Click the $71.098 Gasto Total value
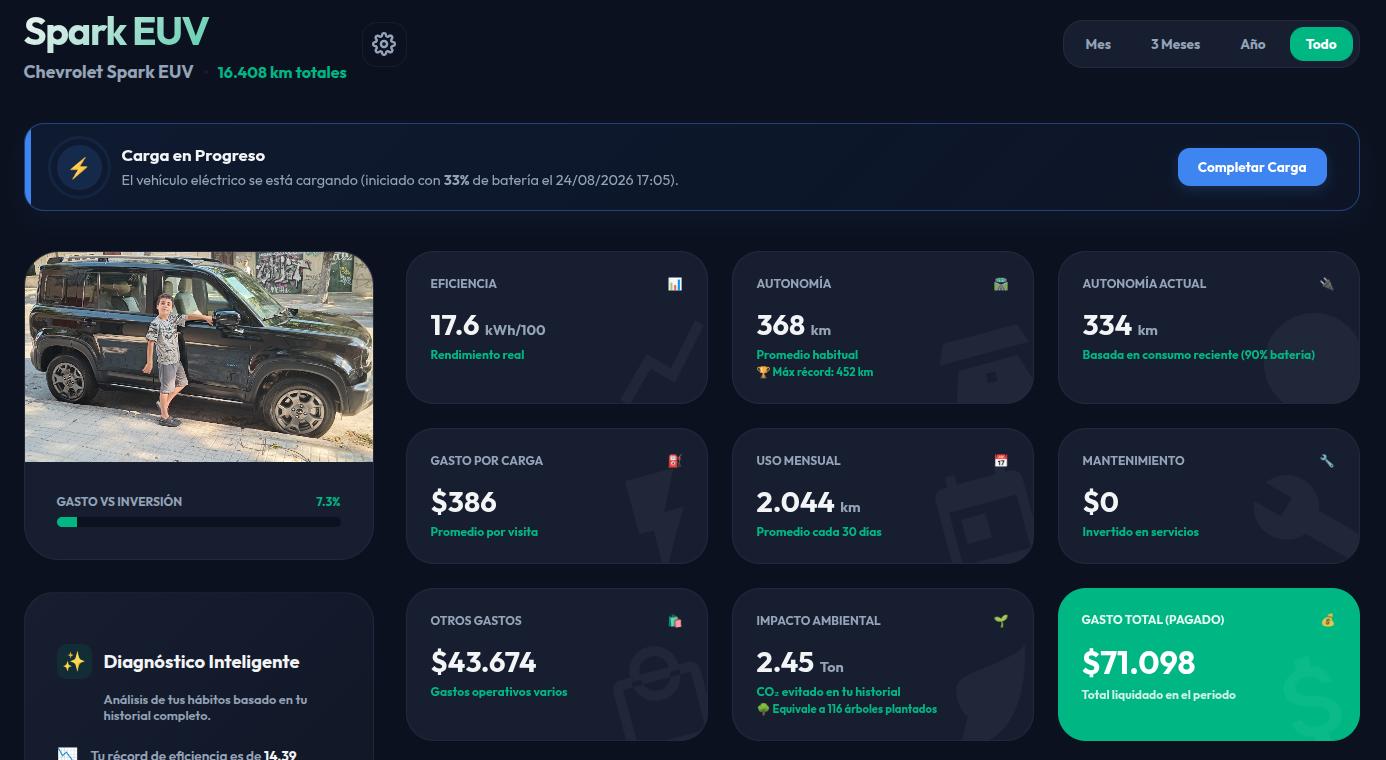1386x760 pixels. 1139,662
